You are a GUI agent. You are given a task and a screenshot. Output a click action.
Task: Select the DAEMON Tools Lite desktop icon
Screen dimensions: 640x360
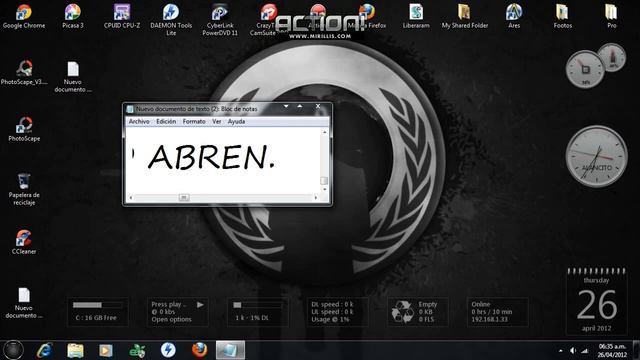click(x=171, y=20)
